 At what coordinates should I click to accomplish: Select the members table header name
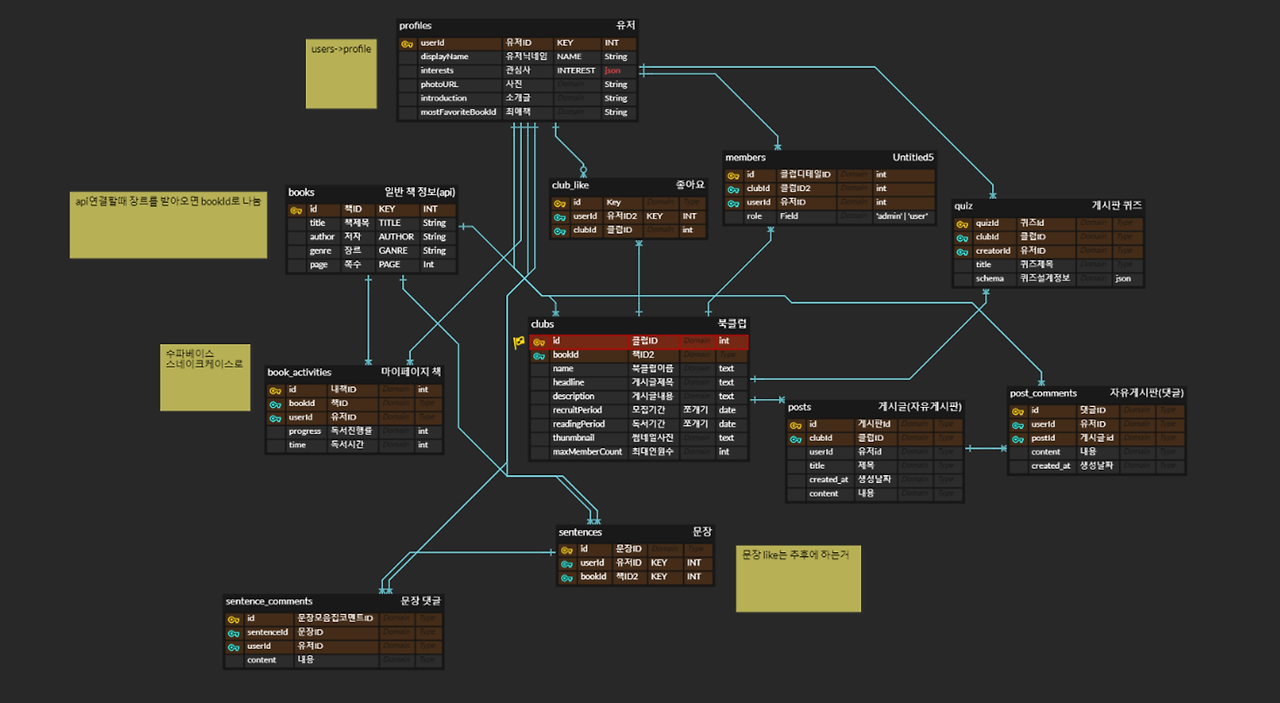745,158
